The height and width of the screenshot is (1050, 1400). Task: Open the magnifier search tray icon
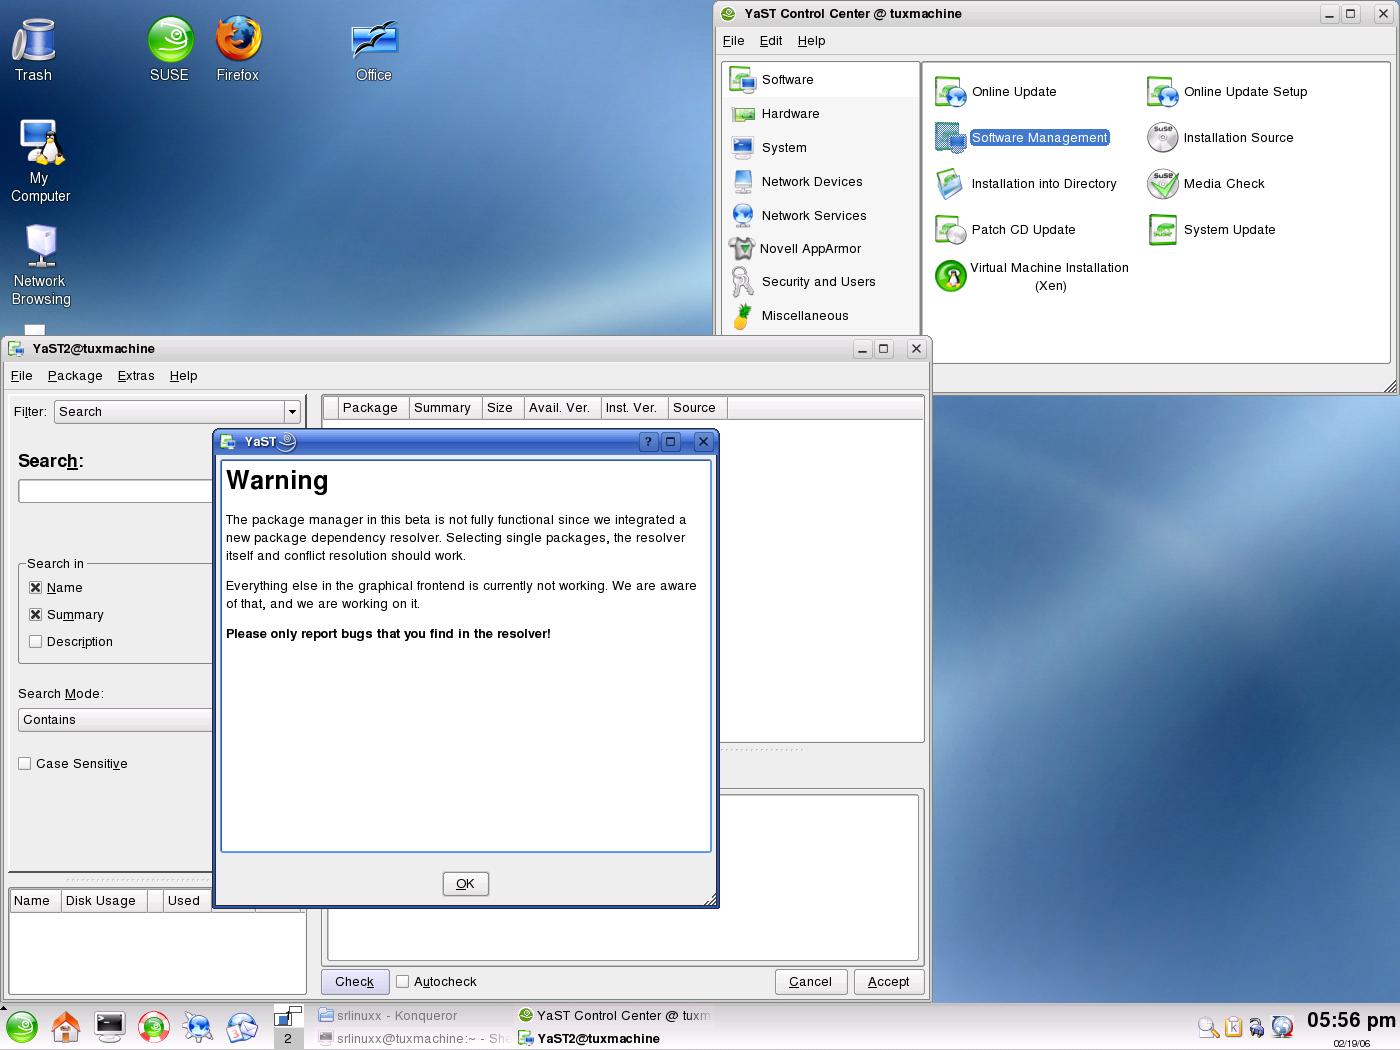[x=1208, y=1027]
